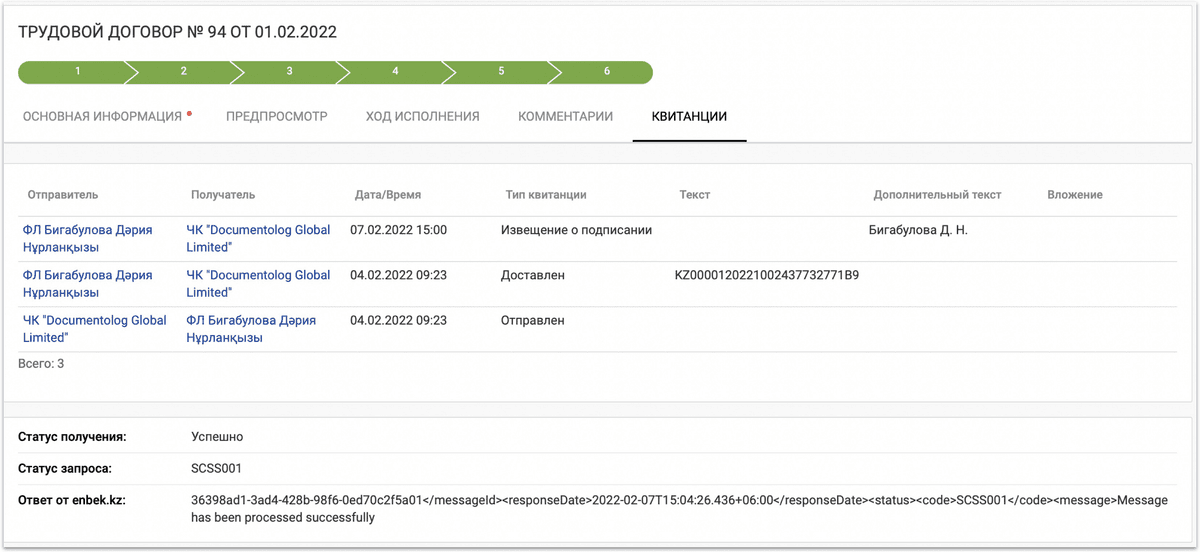Open the Основная информация tab
The width and height of the screenshot is (1200, 552).
point(102,116)
